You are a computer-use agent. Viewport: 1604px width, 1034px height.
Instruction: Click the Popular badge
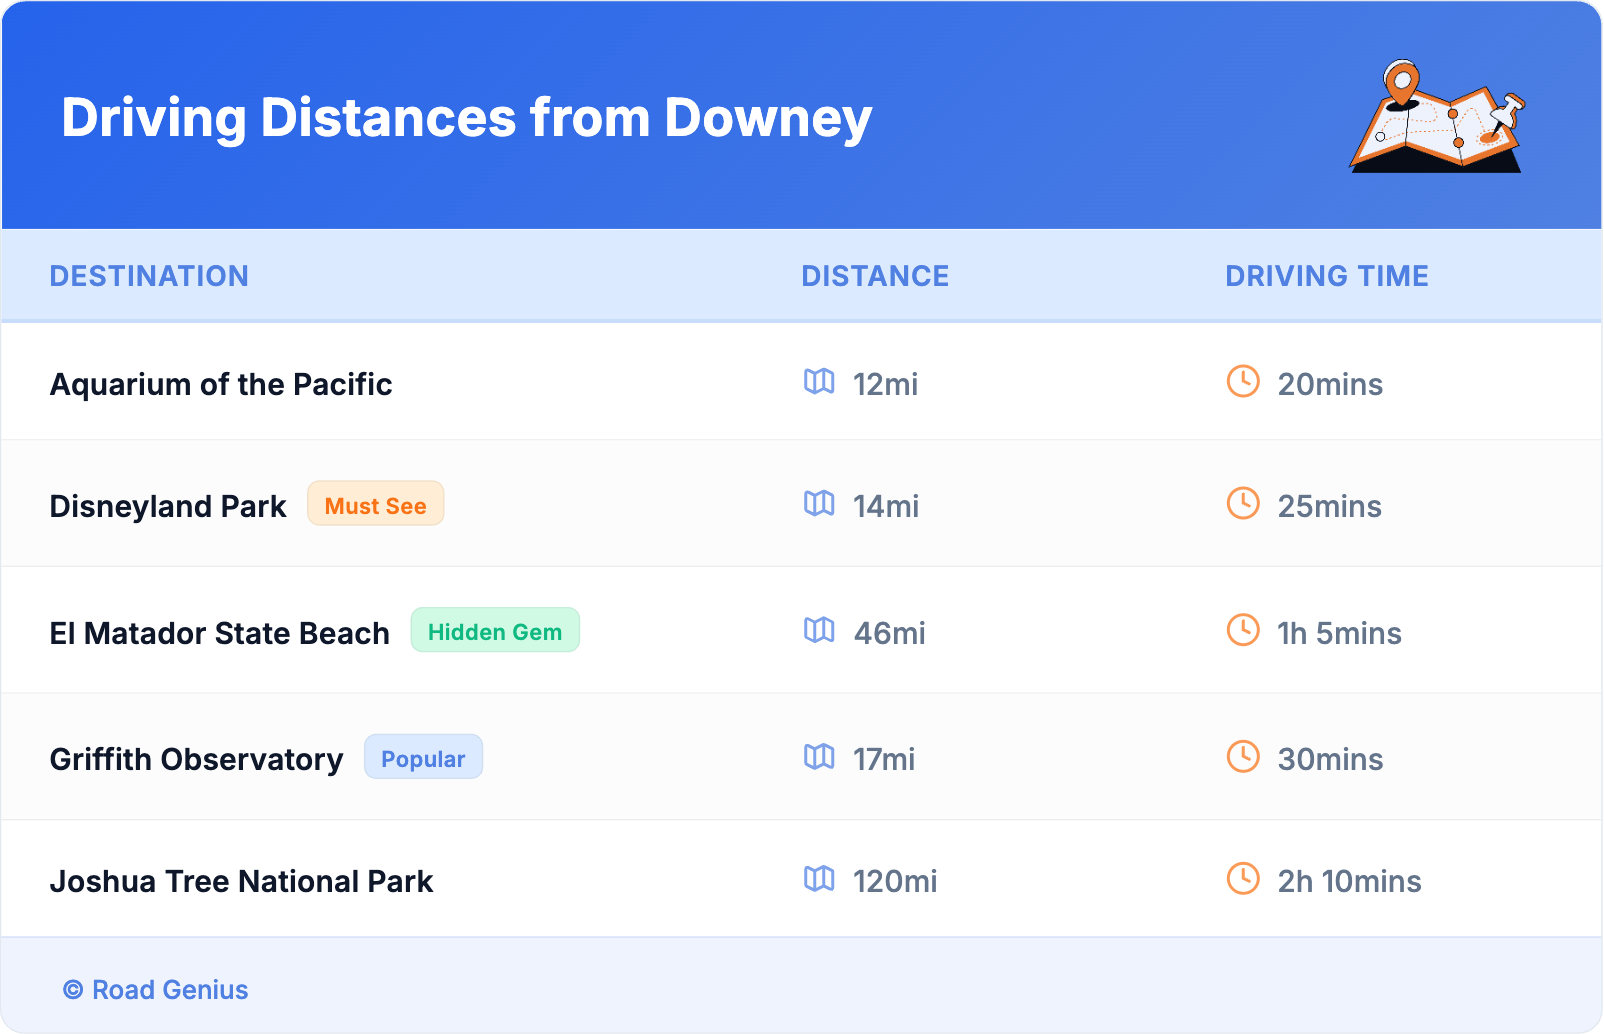pos(423,758)
